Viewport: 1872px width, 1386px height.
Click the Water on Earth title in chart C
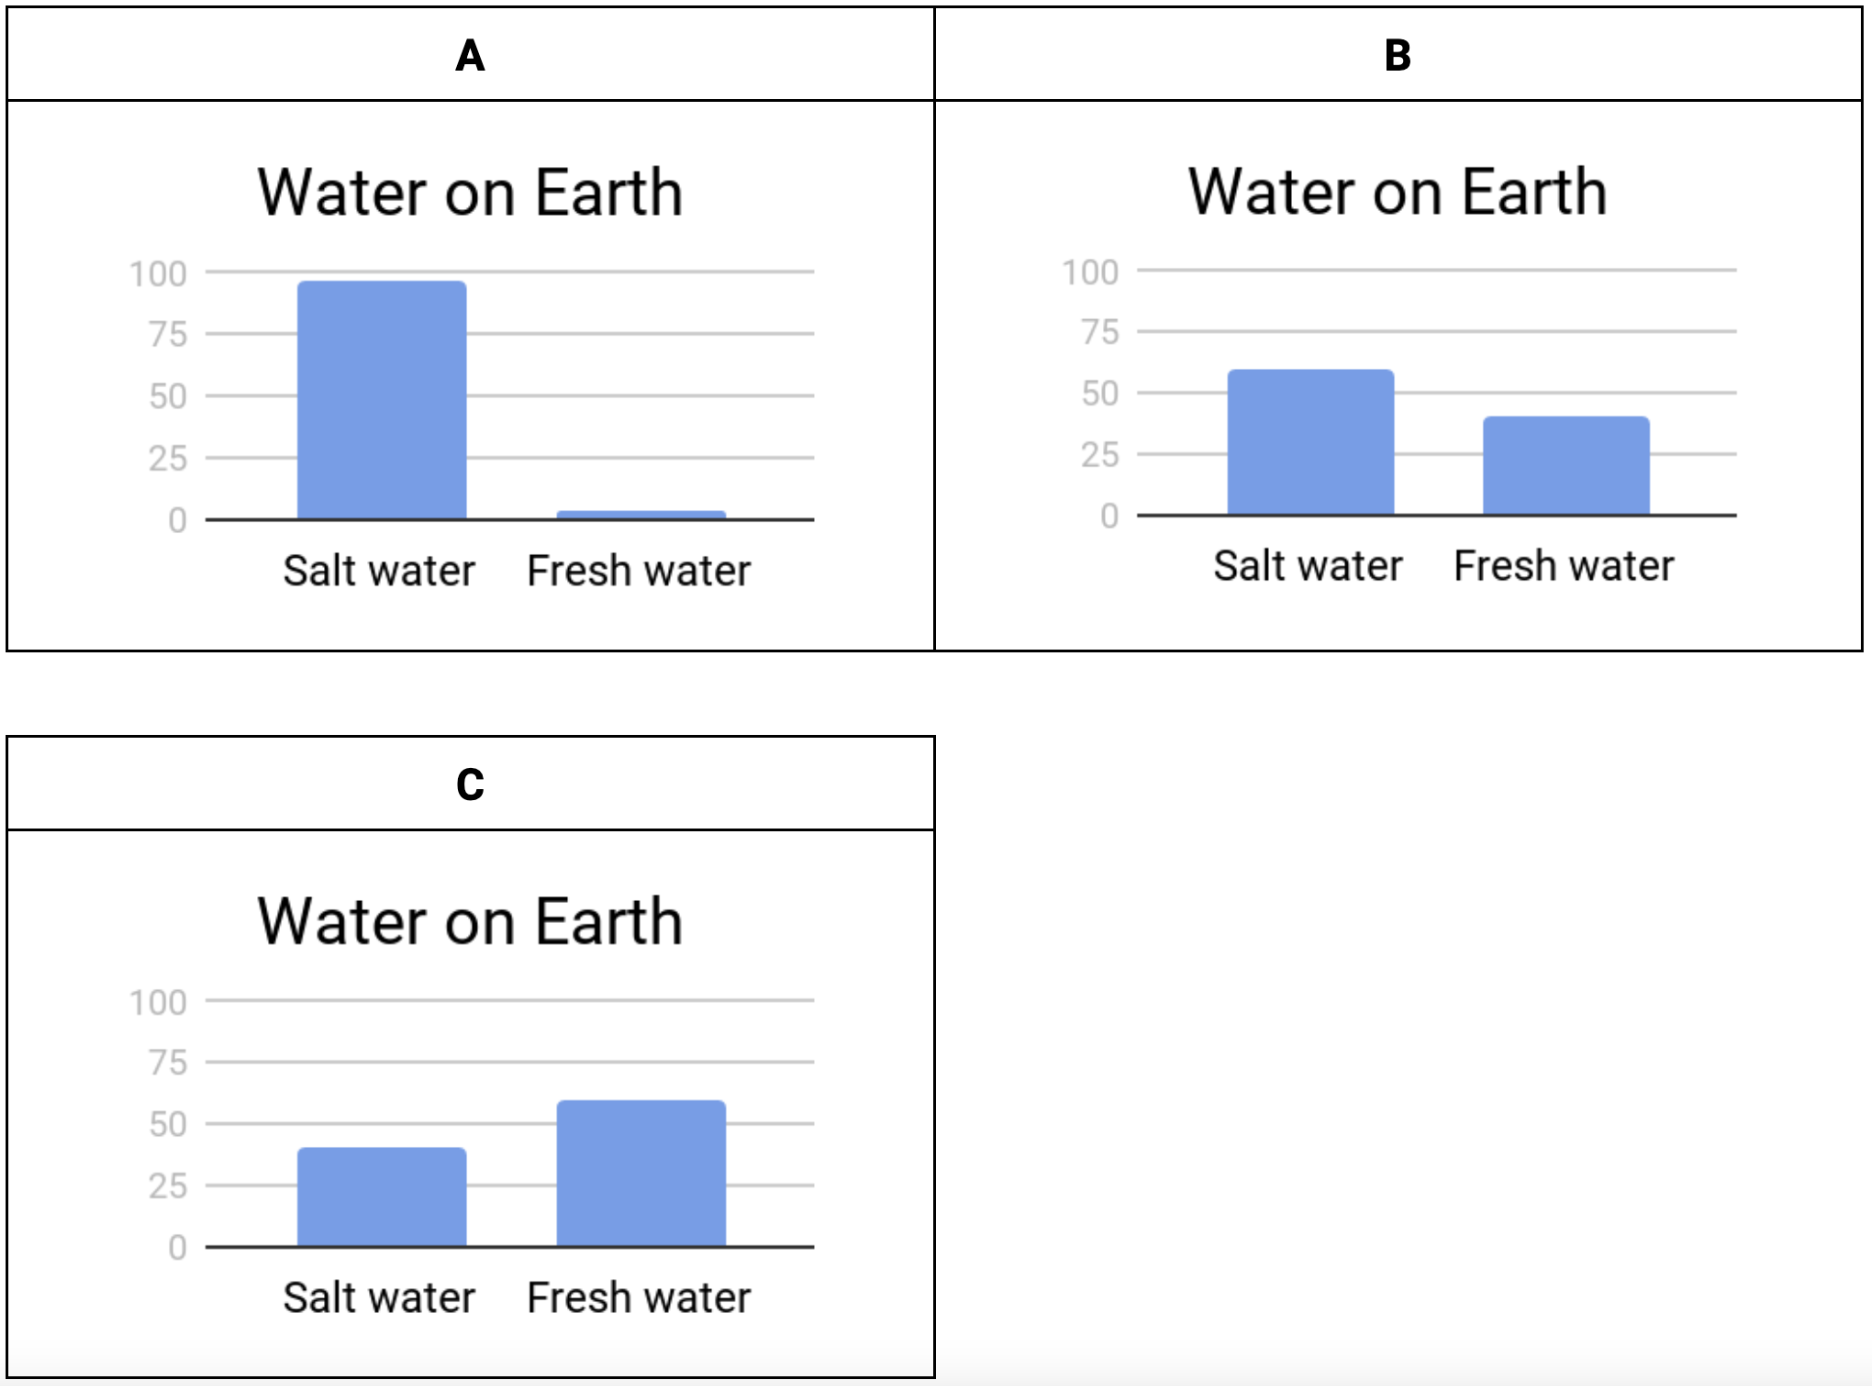pos(470,921)
